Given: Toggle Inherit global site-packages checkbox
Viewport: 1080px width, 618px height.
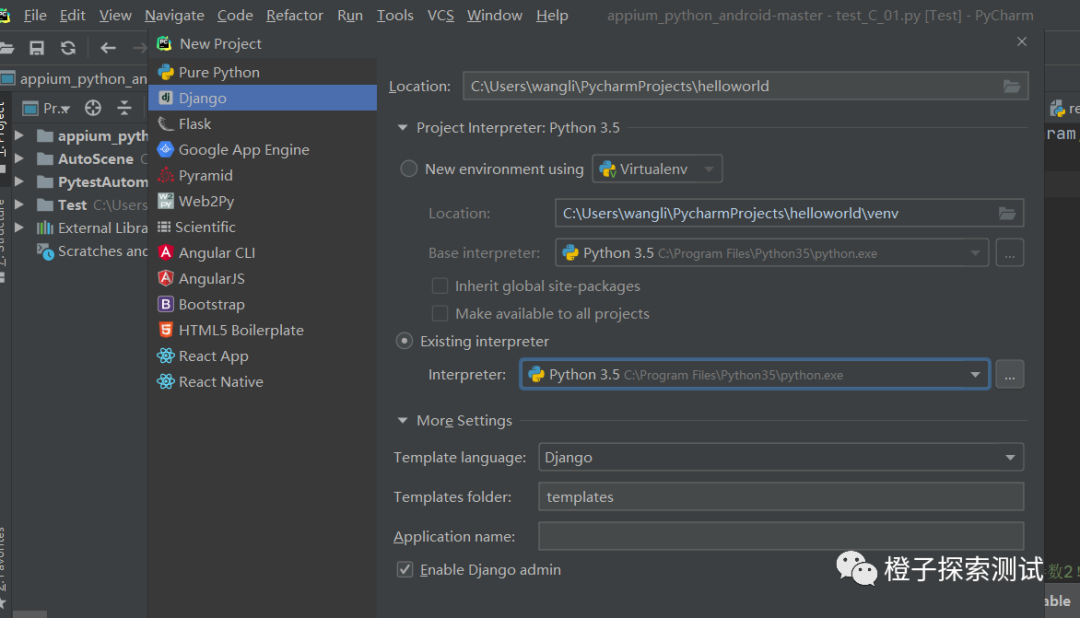Looking at the screenshot, I should [x=439, y=286].
